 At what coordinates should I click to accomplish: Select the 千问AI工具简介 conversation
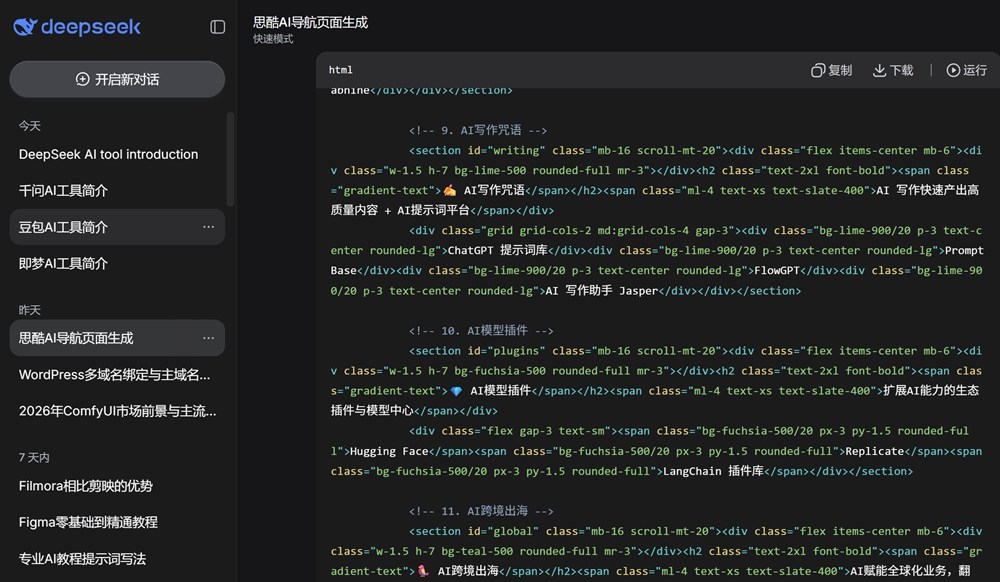(x=63, y=190)
